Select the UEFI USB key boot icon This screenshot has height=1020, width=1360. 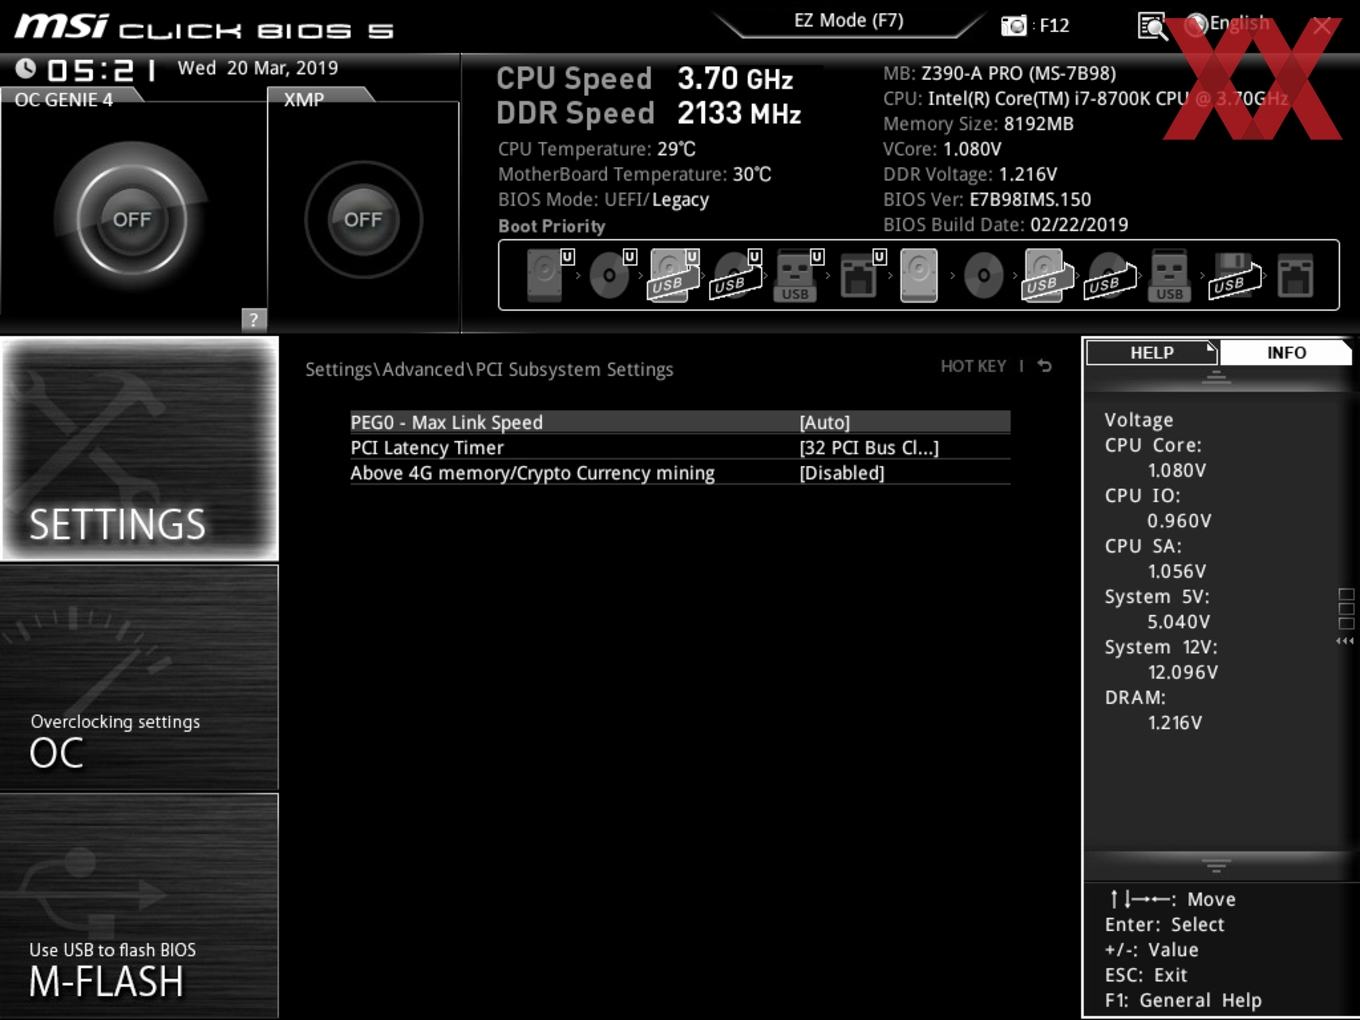tap(799, 275)
